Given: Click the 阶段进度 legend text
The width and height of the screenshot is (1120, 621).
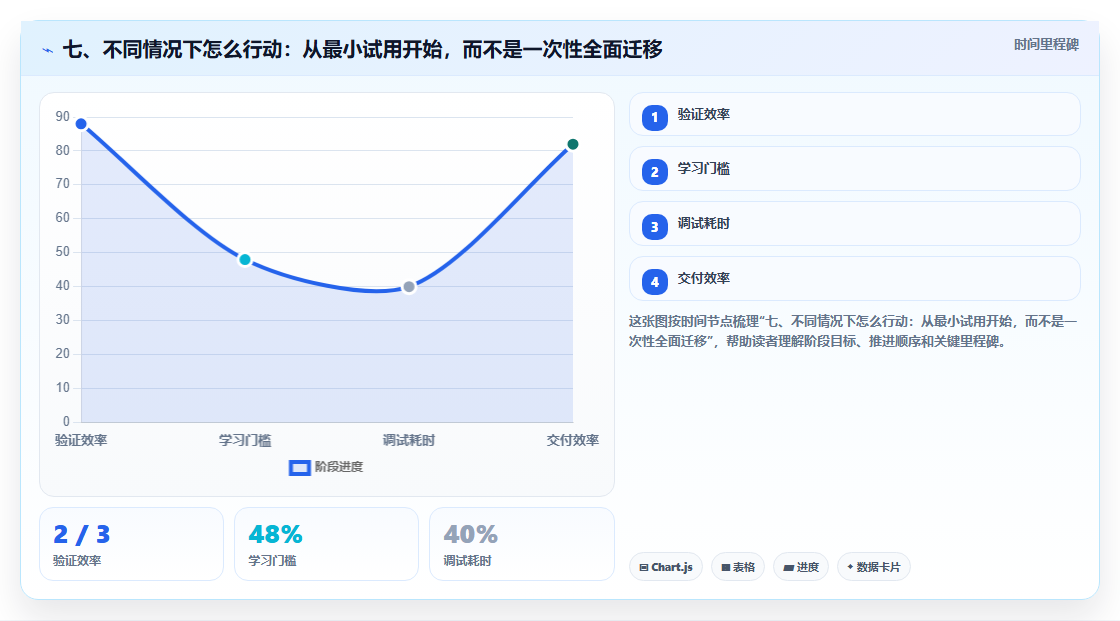Looking at the screenshot, I should tap(339, 467).
